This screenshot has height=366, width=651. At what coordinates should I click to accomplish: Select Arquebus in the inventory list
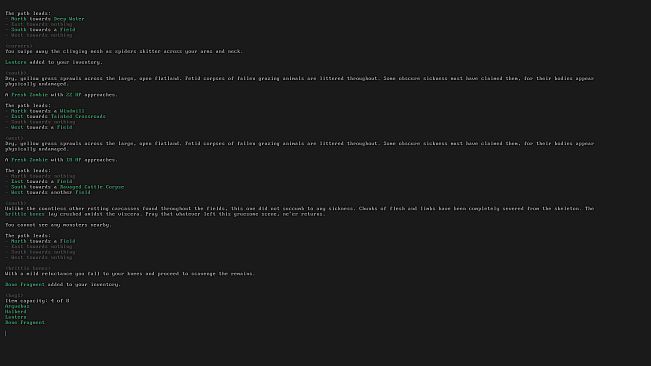[x=17, y=306]
